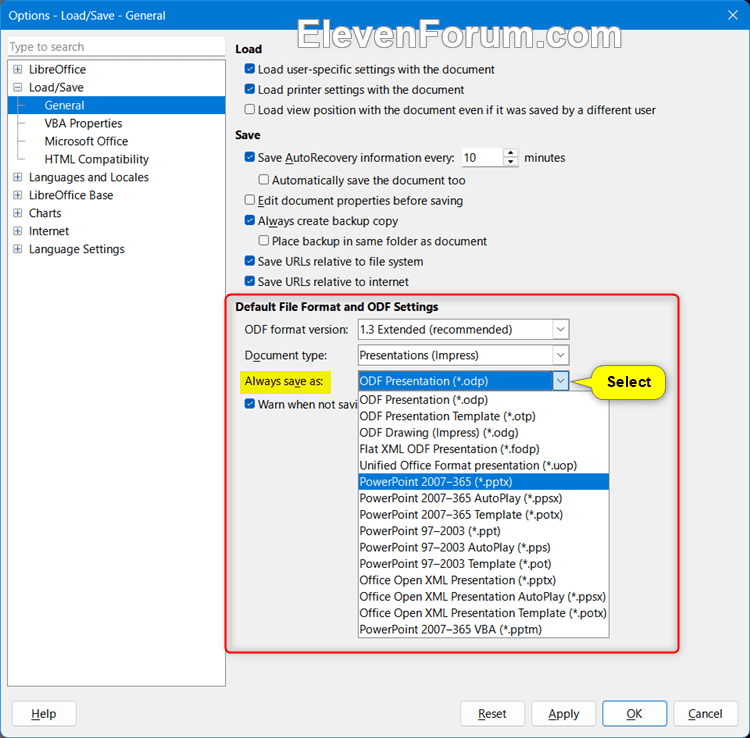The height and width of the screenshot is (738, 750).
Task: Open VBA Properties settings page
Action: (x=83, y=123)
